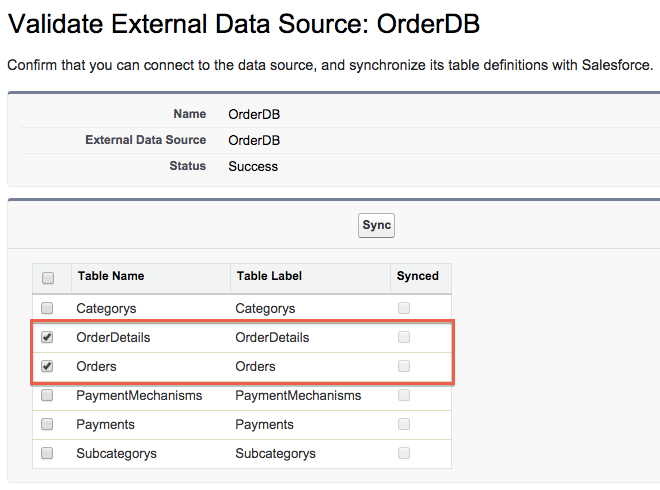The image size is (660, 490).
Task: Click the Success status value
Action: coord(253,166)
